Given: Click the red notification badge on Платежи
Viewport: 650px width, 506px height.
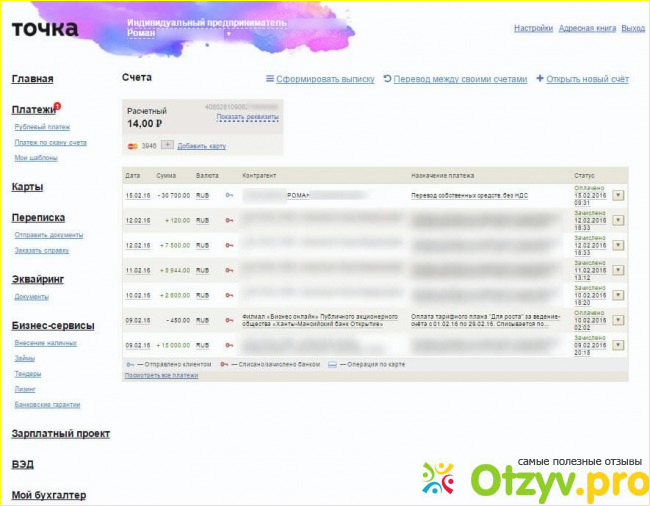Looking at the screenshot, I should point(58,105).
